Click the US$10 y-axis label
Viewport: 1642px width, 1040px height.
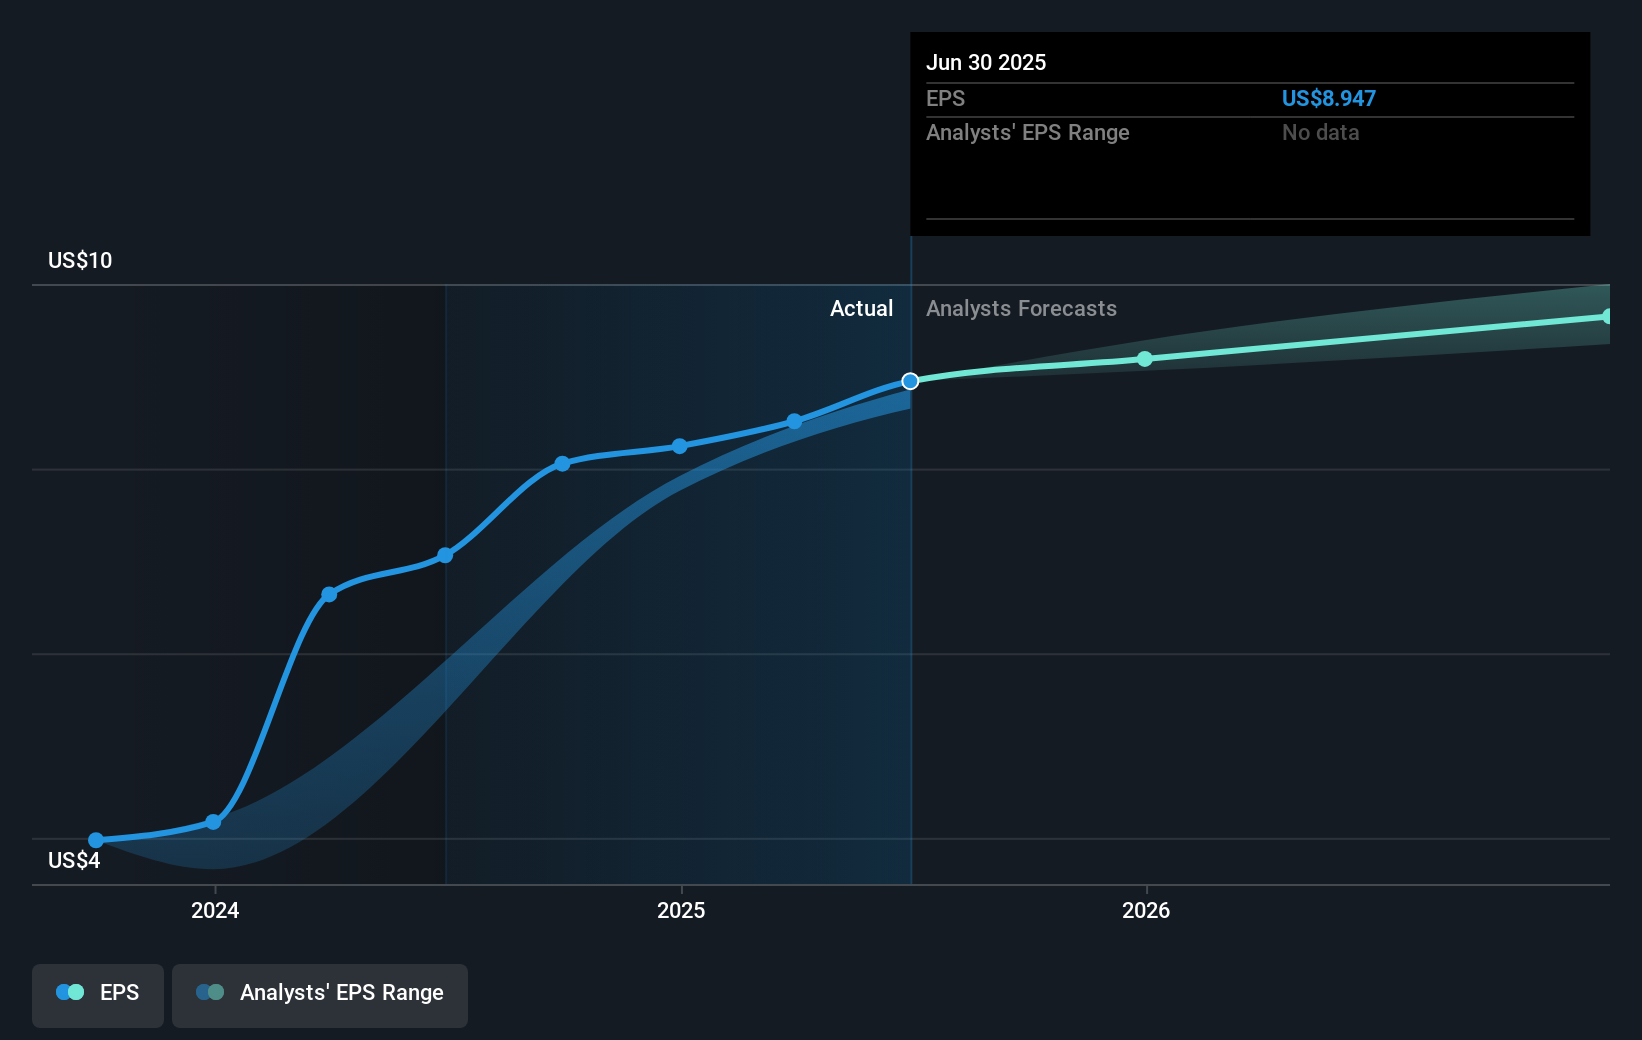(x=80, y=260)
